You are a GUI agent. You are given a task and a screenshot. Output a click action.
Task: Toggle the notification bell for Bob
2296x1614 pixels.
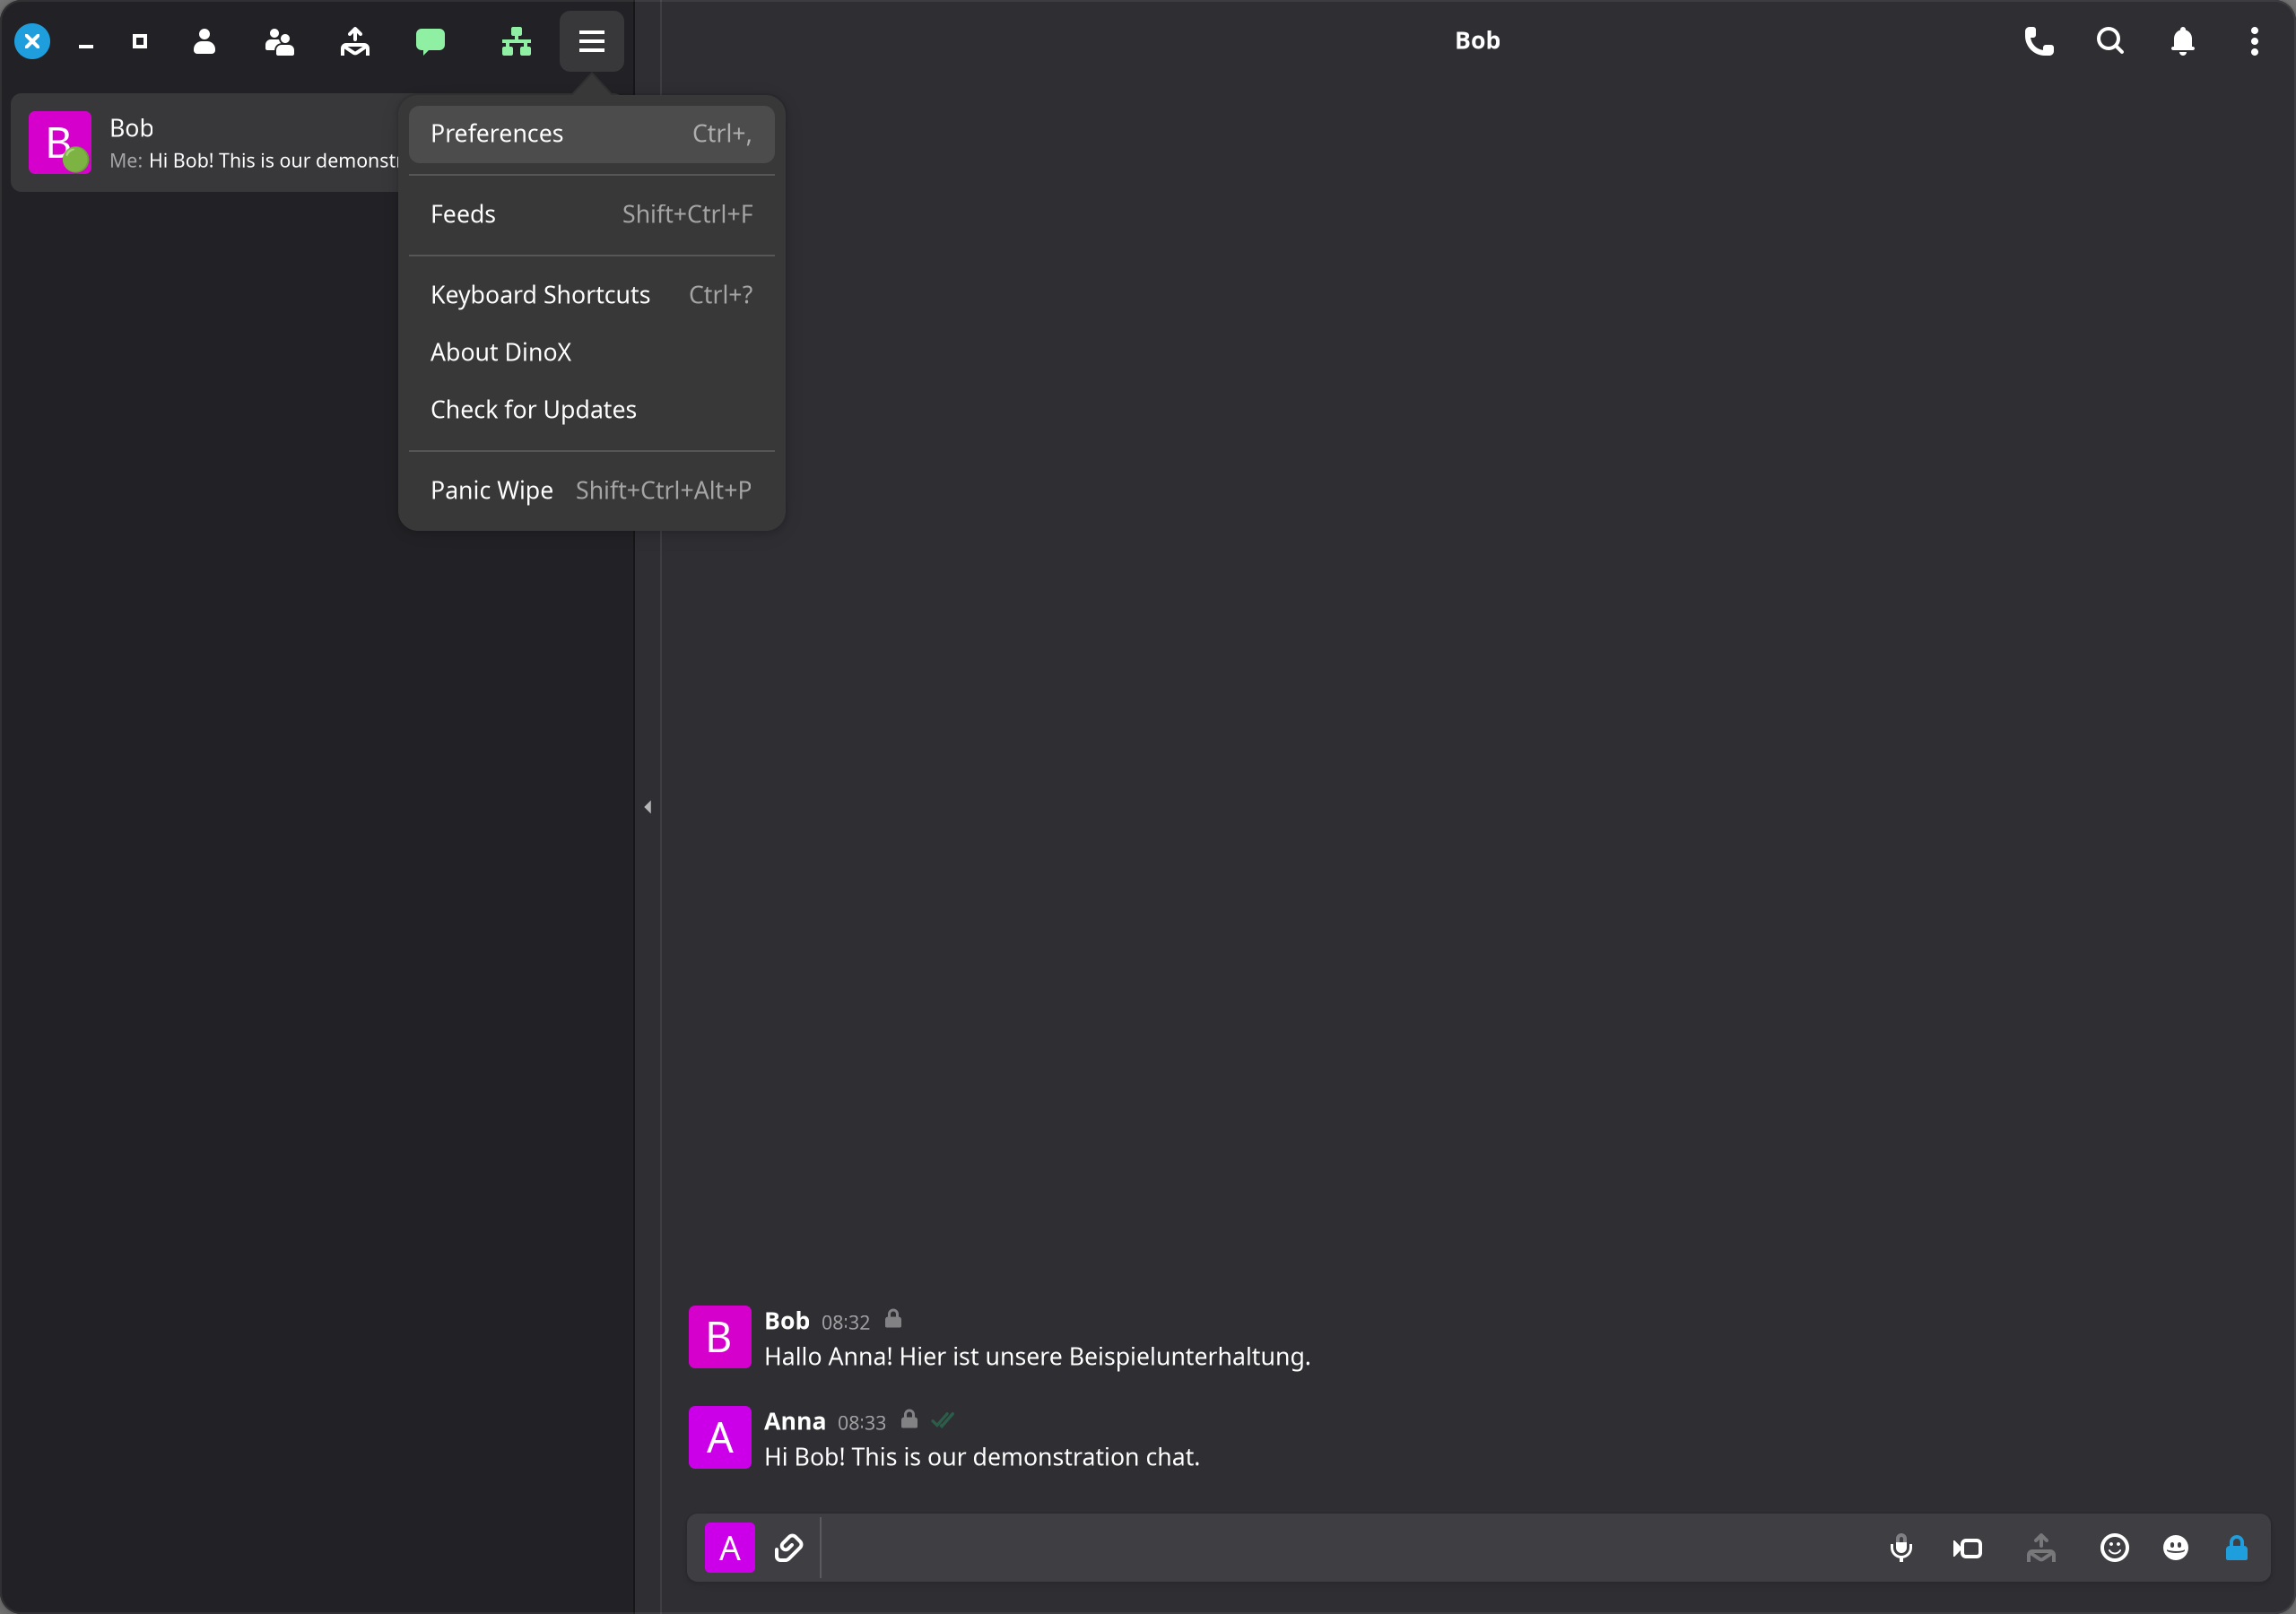click(x=2182, y=41)
